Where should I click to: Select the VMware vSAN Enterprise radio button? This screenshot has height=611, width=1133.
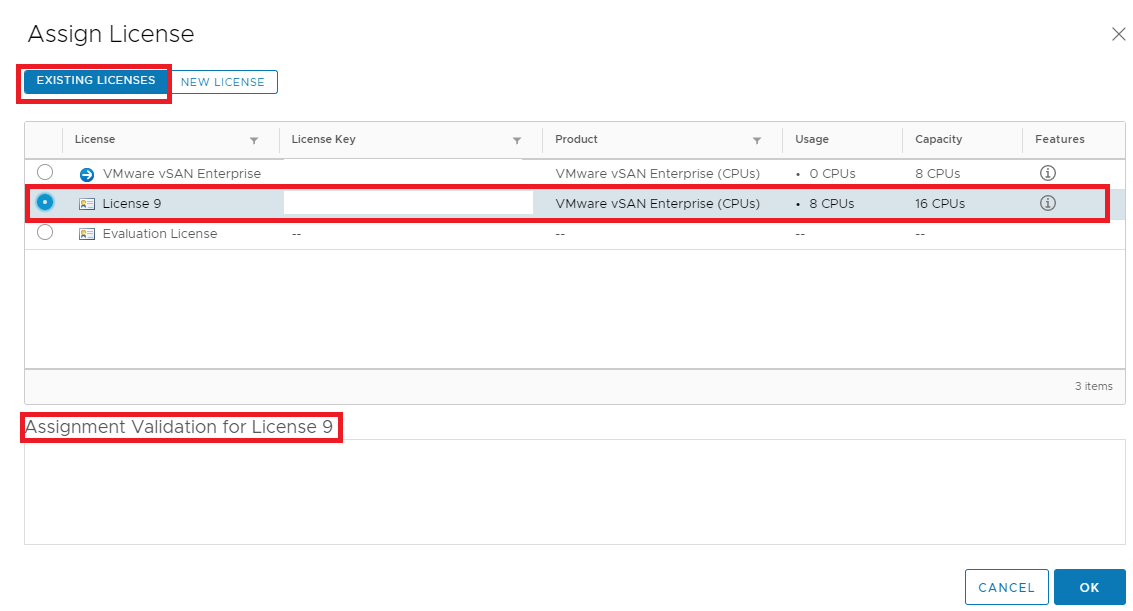(x=45, y=172)
